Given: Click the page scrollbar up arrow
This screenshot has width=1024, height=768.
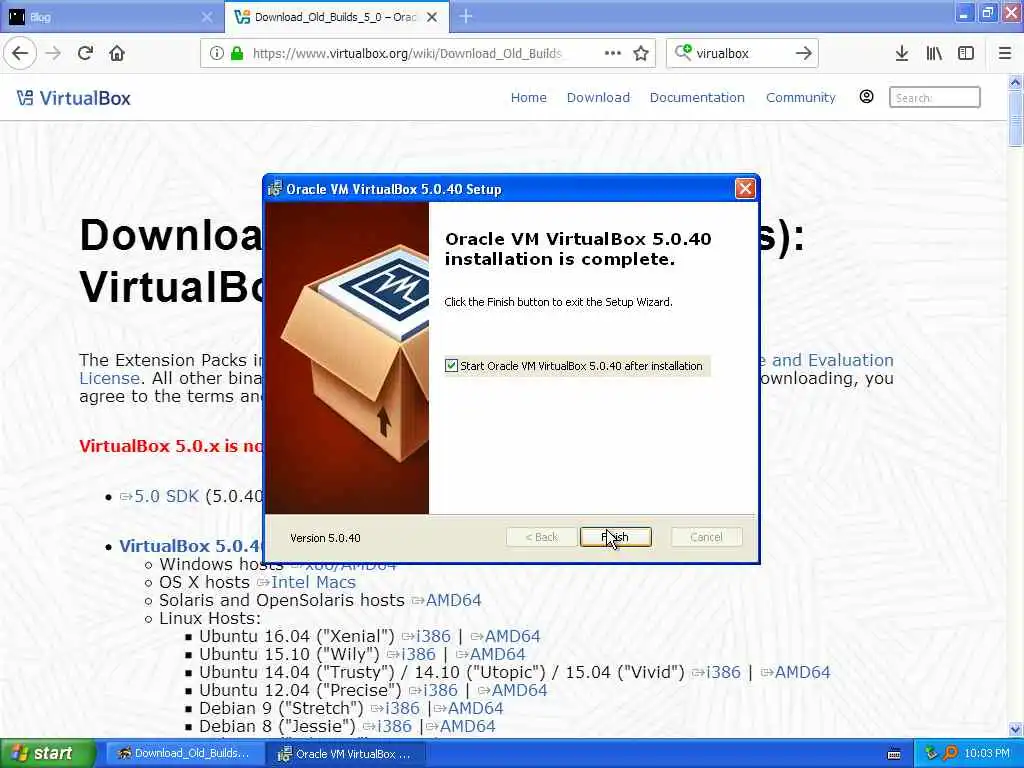Looking at the screenshot, I should click(1015, 82).
